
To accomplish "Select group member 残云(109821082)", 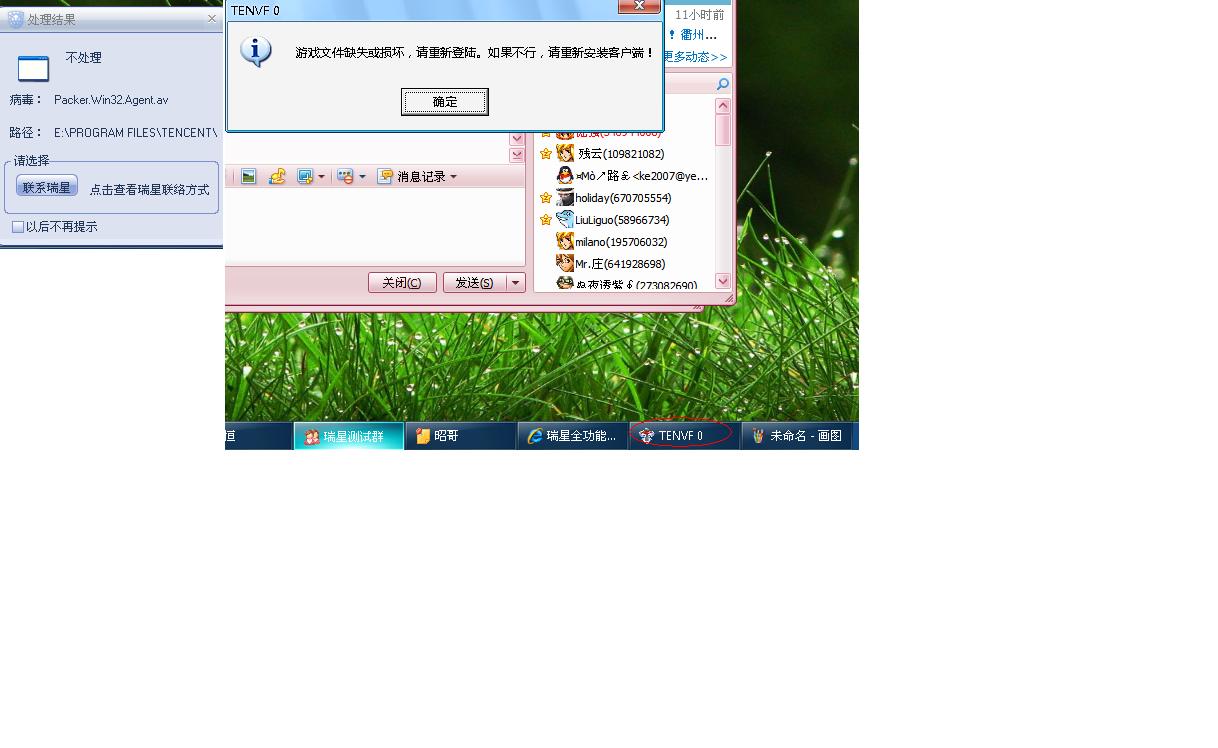I will [621, 154].
